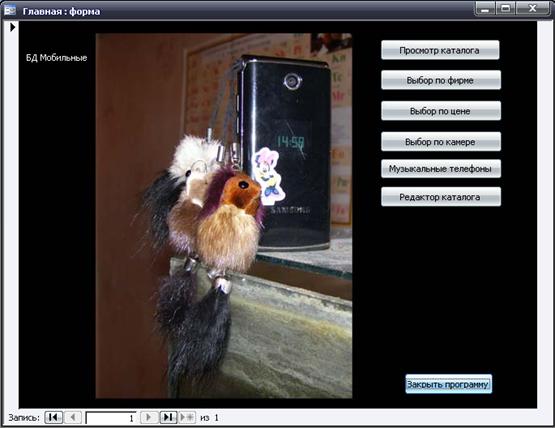Jump to the last record

point(168,417)
